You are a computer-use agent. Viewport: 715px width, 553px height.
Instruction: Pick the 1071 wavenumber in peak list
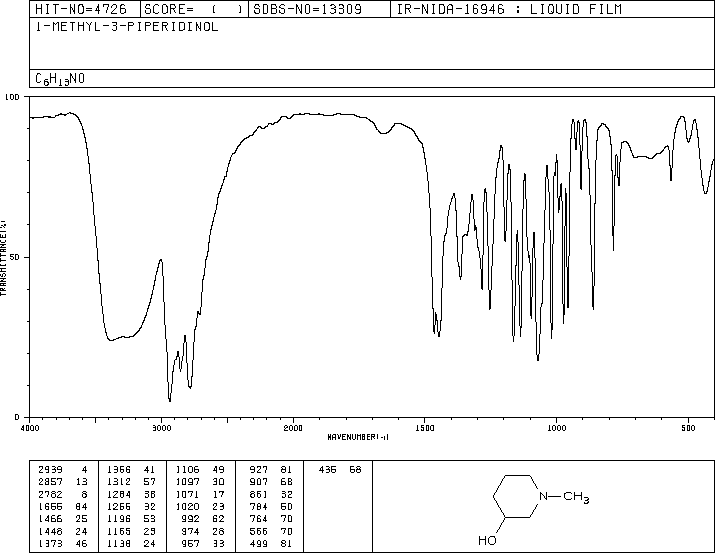(x=187, y=494)
